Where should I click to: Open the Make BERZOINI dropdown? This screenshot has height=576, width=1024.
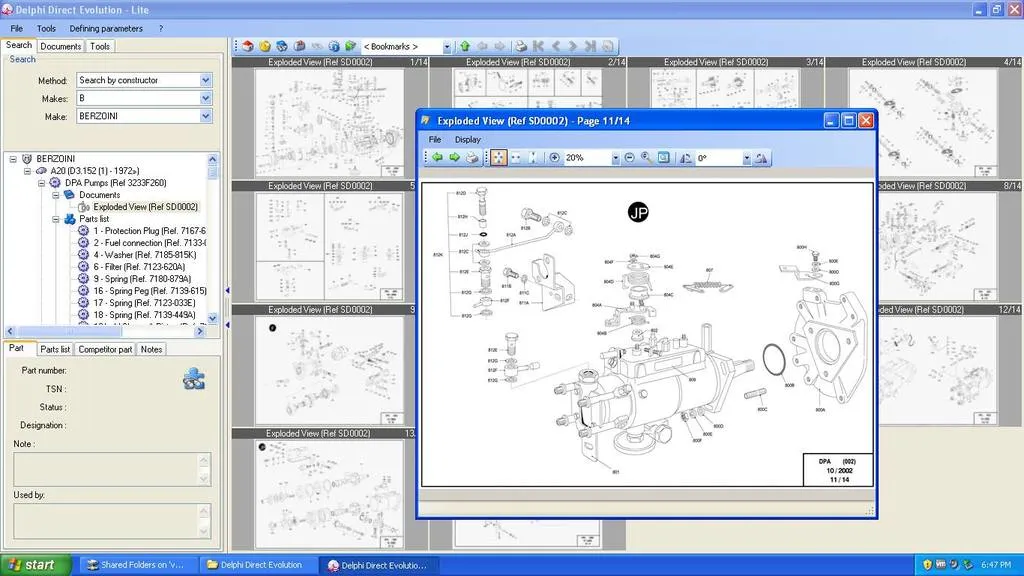tap(206, 116)
